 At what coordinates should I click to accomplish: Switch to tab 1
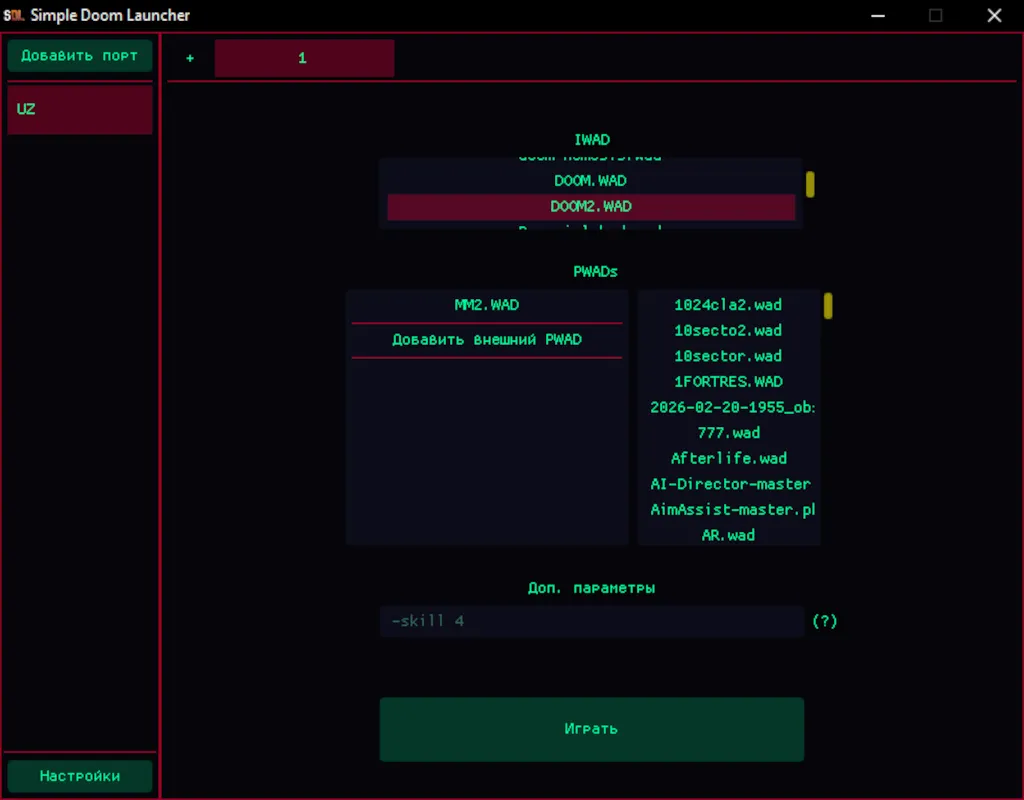[304, 58]
